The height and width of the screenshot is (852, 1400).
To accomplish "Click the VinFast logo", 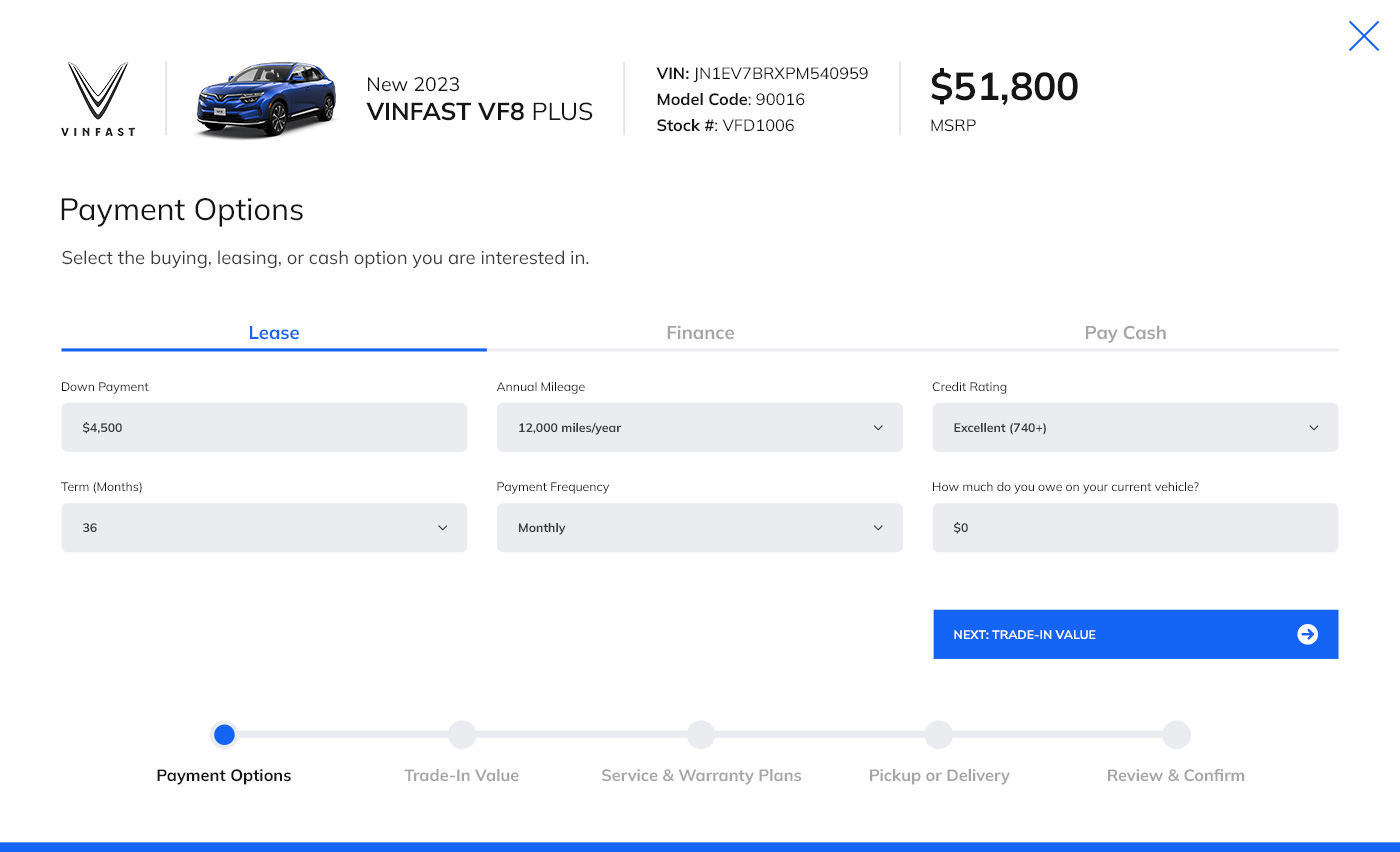I will (98, 98).
